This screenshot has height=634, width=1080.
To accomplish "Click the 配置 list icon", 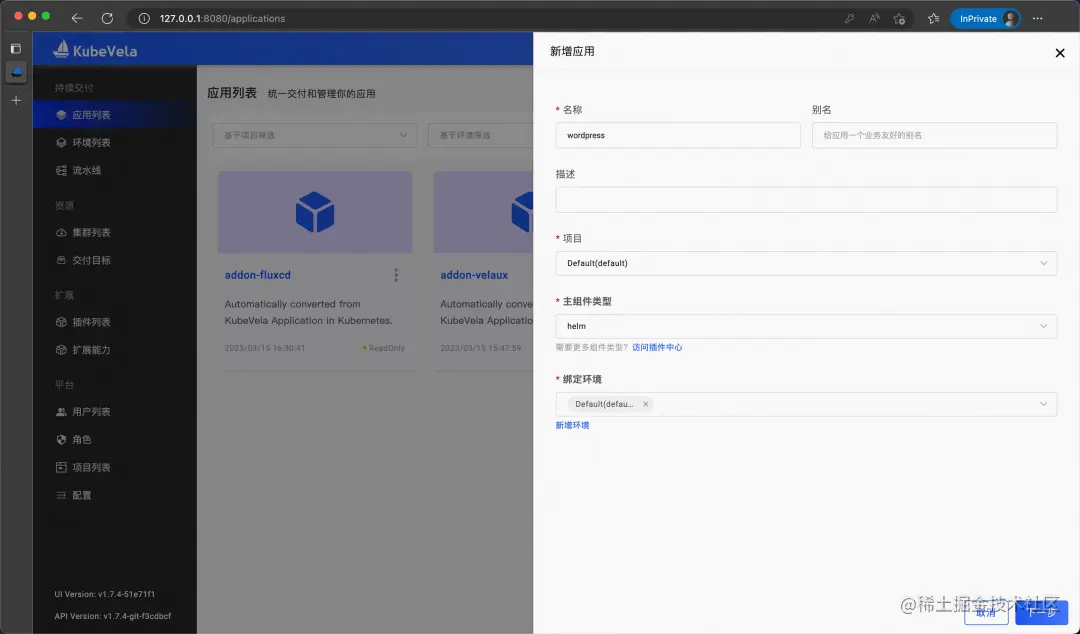I will (x=61, y=495).
